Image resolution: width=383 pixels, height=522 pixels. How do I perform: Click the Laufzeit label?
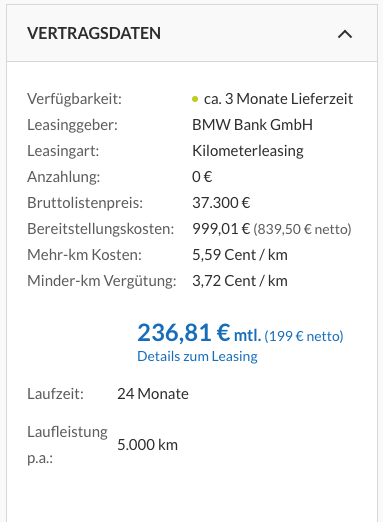coord(55,394)
